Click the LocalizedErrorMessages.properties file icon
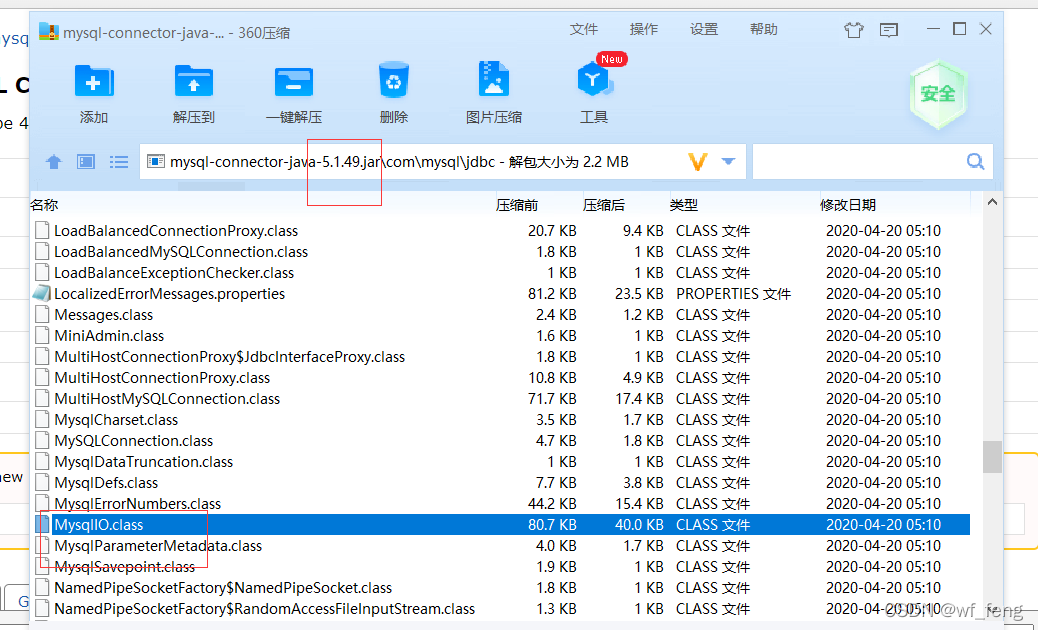Image resolution: width=1038 pixels, height=630 pixels. [42, 293]
